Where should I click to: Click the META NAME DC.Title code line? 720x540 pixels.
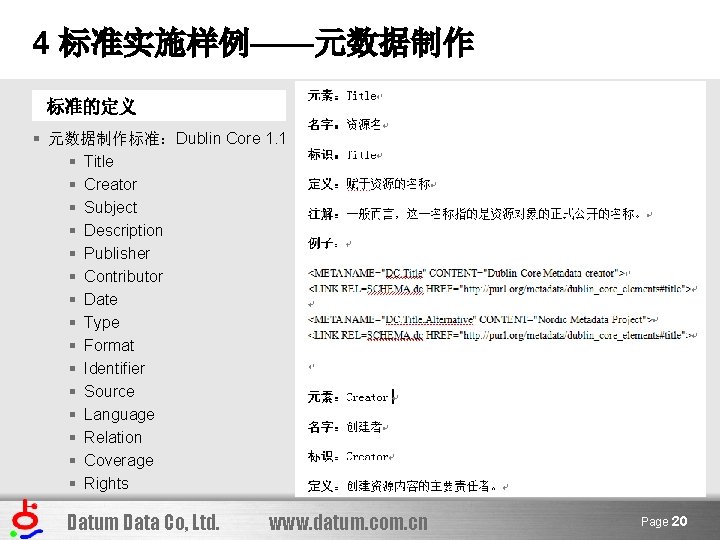tap(469, 273)
